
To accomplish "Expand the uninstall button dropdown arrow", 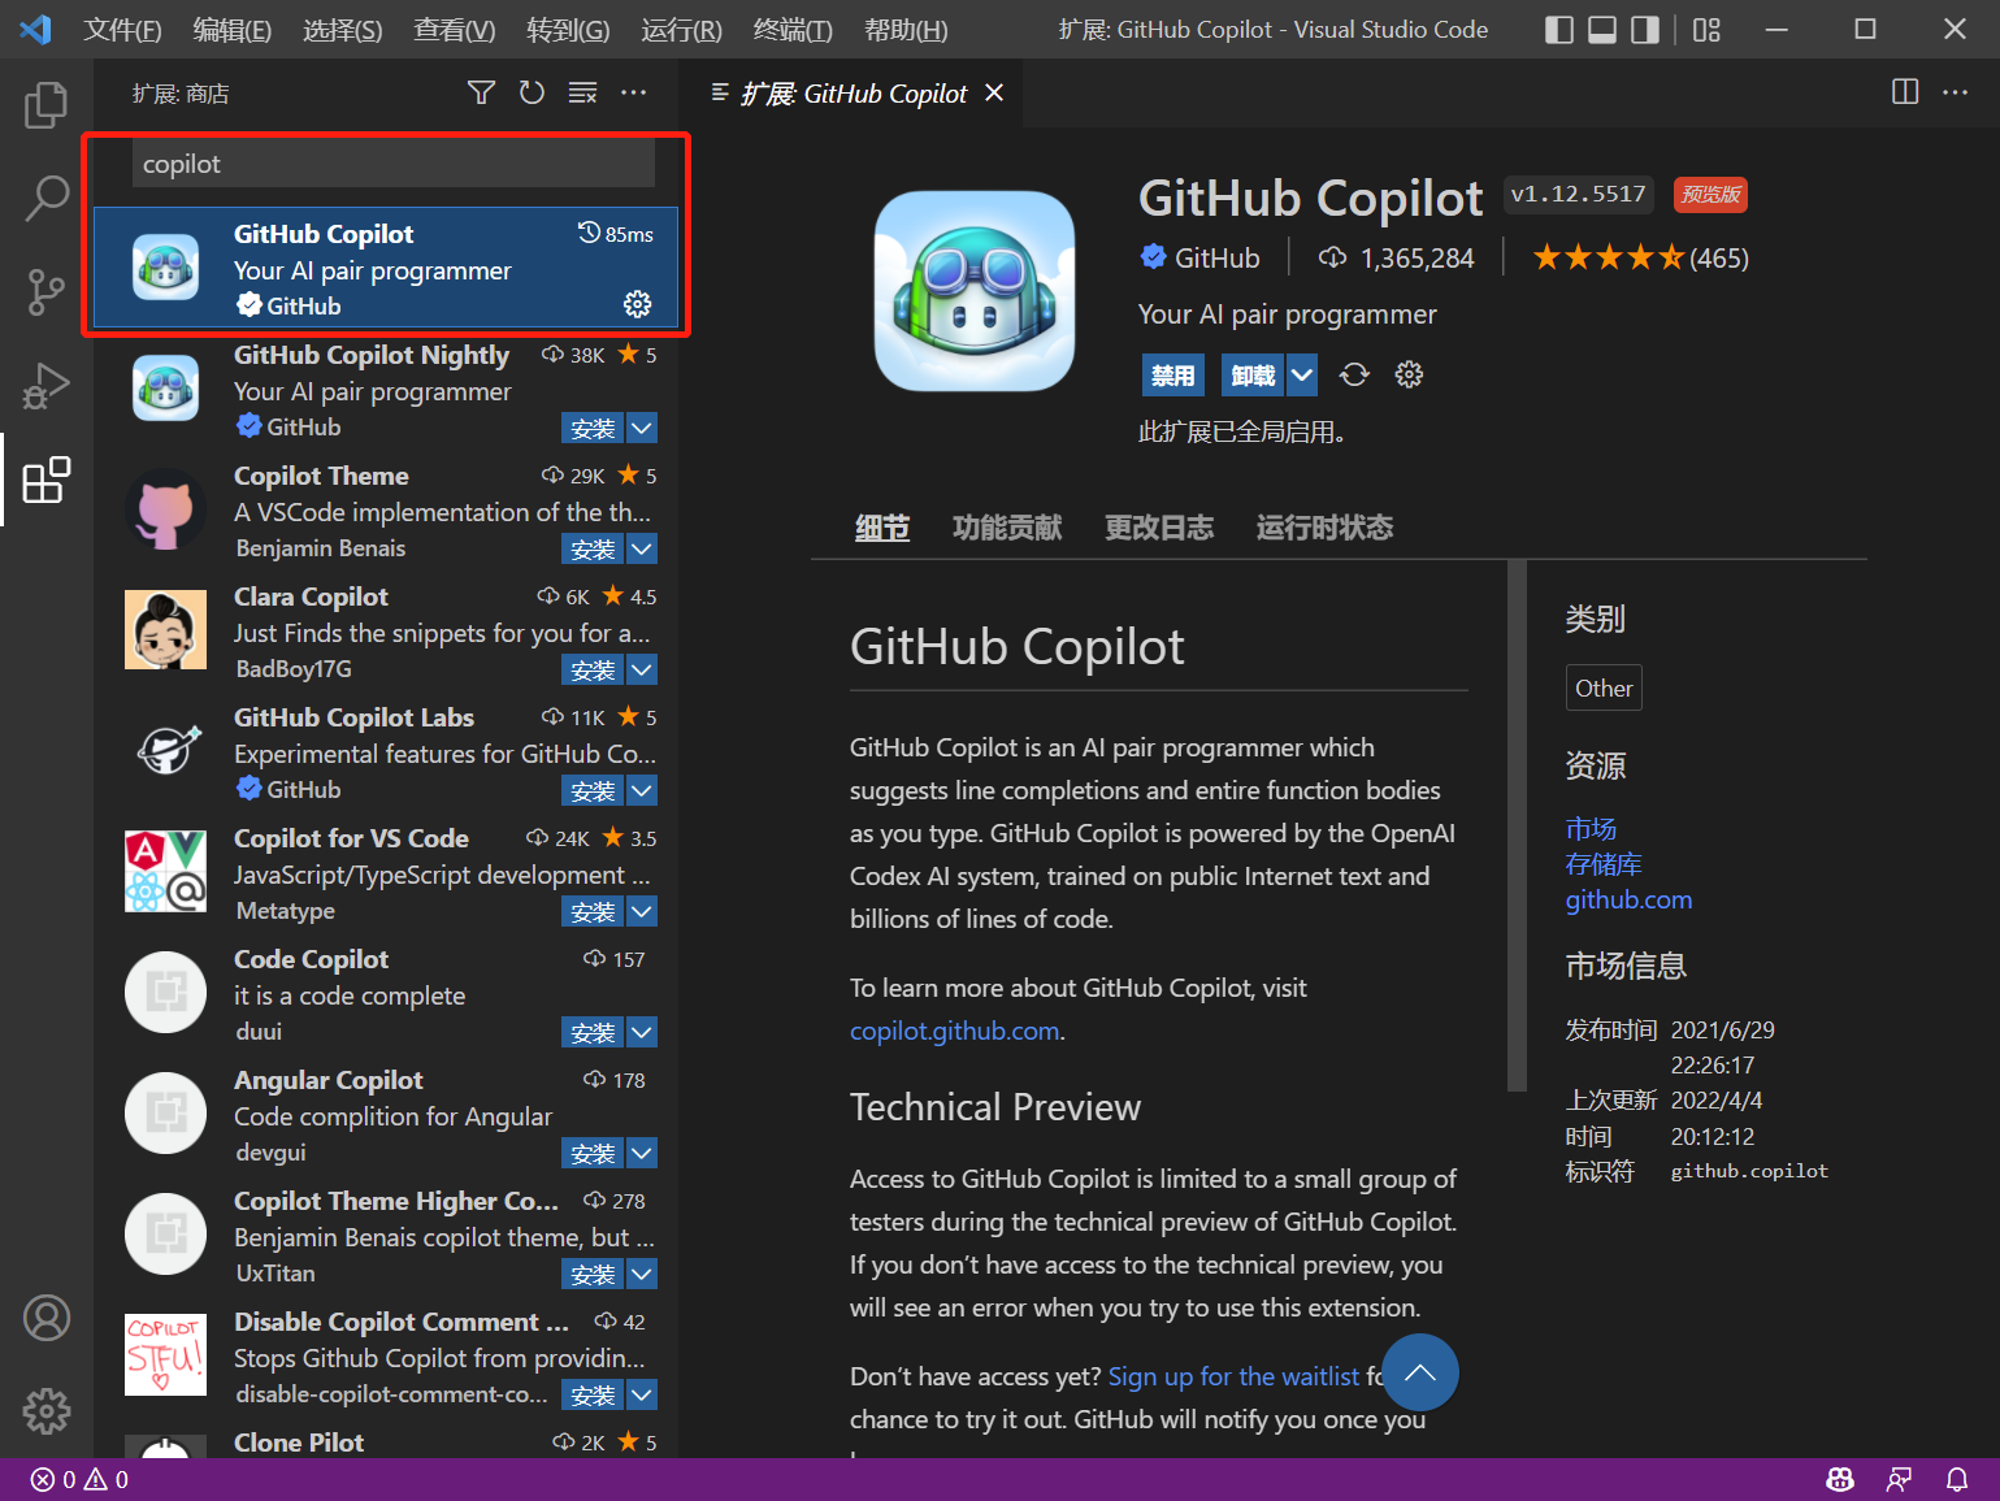I will (x=1301, y=375).
